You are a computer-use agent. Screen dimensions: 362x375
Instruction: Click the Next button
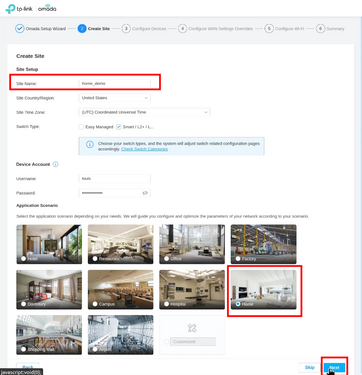click(x=334, y=367)
